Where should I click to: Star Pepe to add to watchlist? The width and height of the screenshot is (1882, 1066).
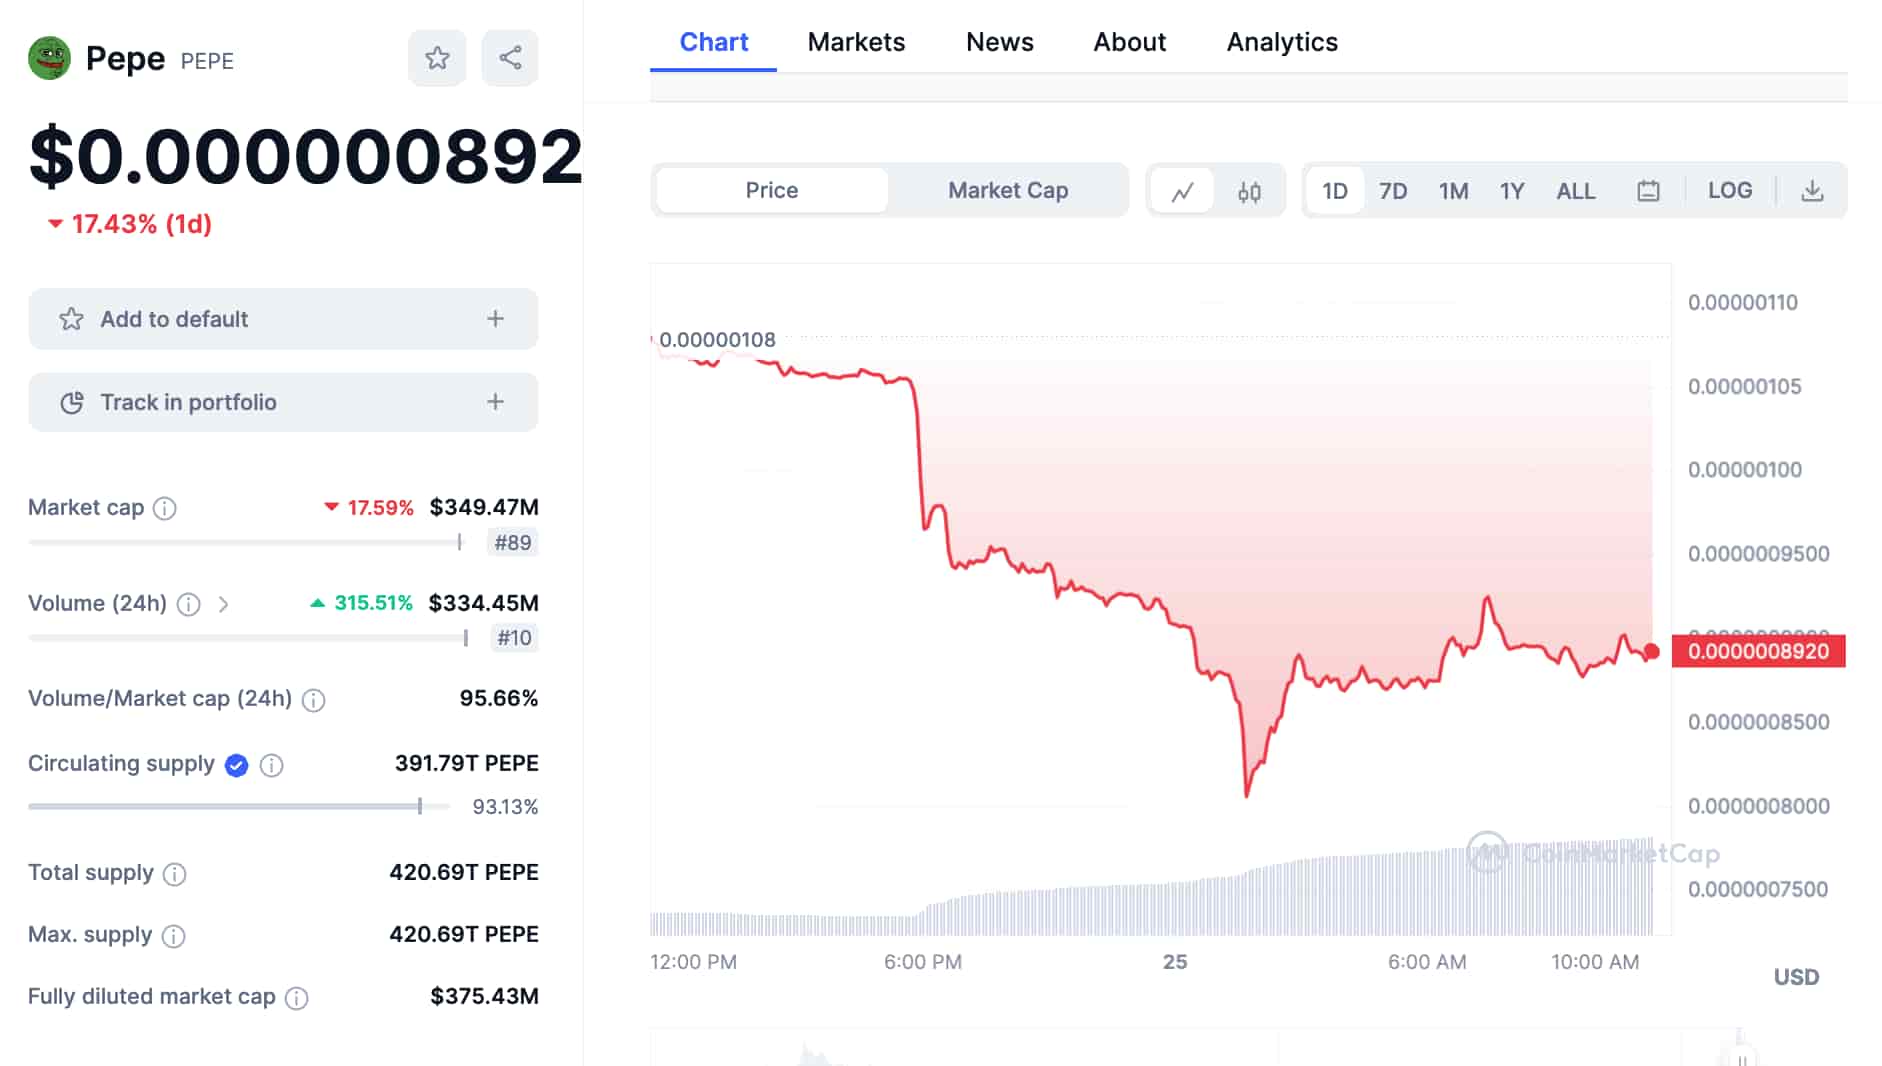437,58
